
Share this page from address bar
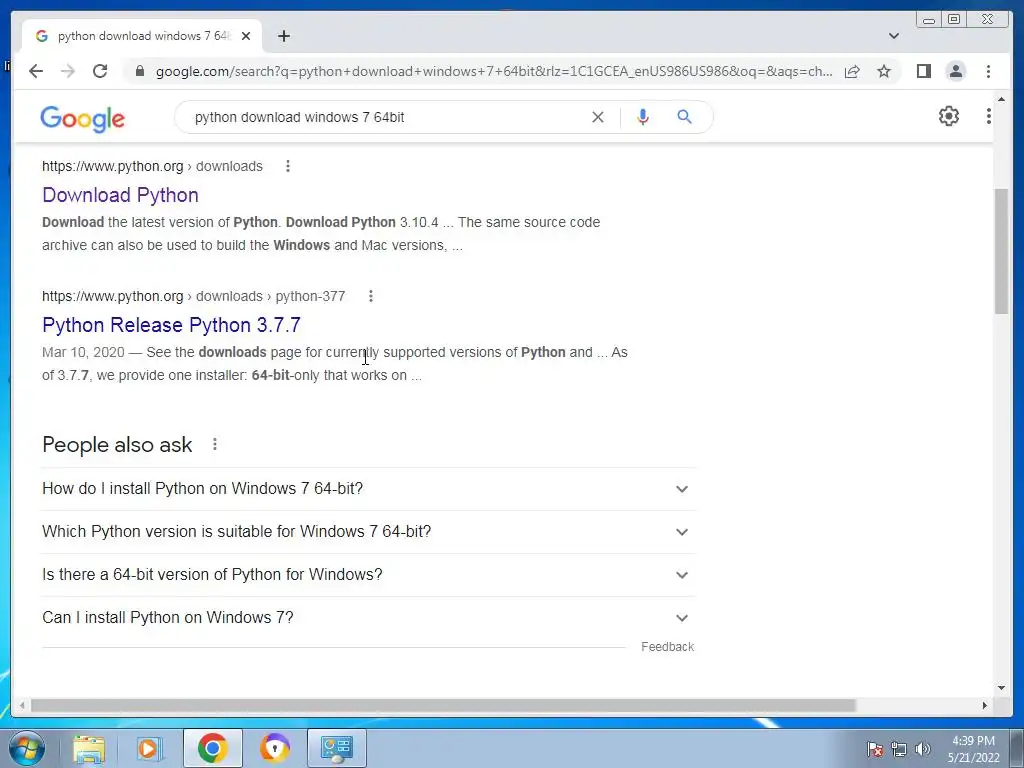coord(852,71)
